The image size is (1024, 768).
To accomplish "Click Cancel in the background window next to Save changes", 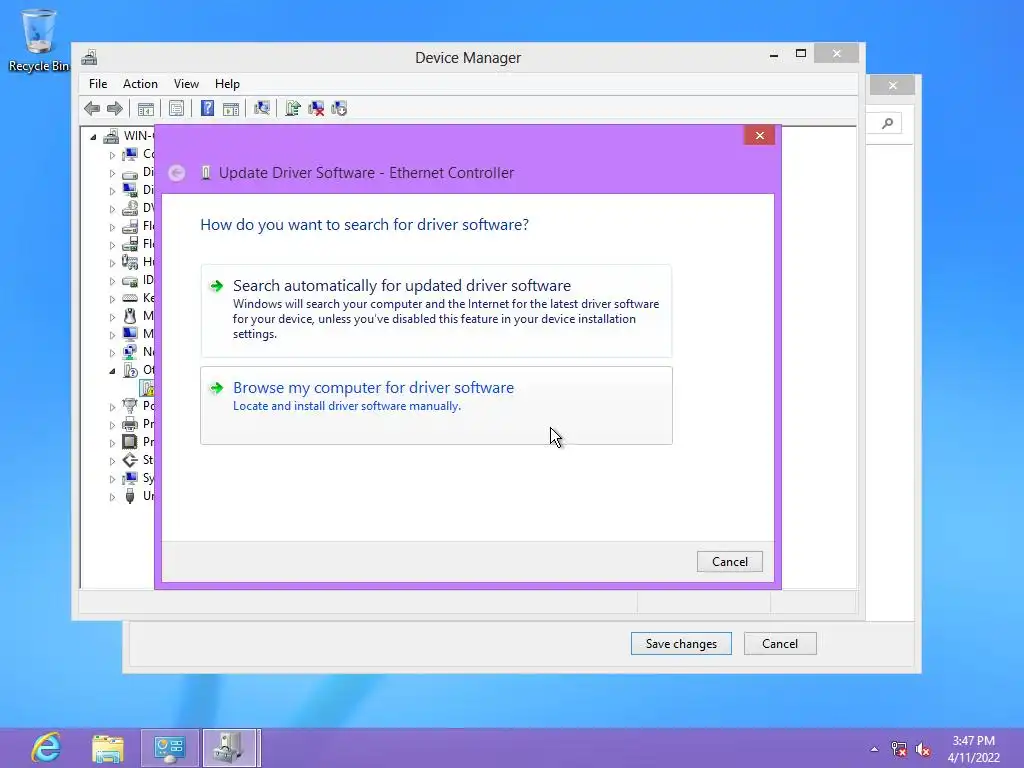I will coord(780,644).
